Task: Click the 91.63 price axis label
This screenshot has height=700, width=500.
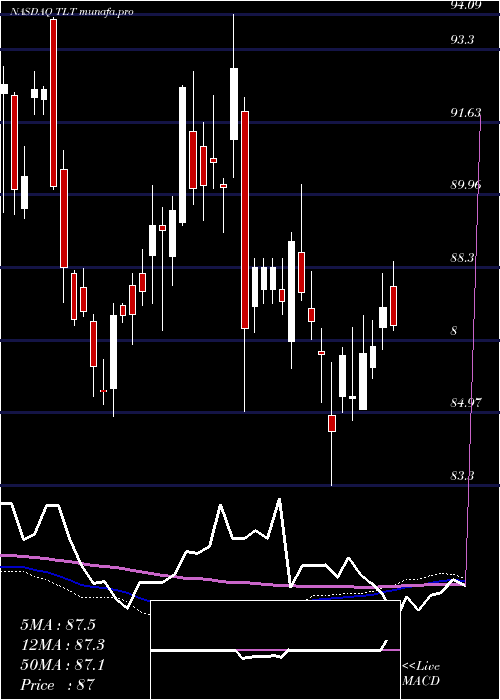Action: click(x=466, y=113)
